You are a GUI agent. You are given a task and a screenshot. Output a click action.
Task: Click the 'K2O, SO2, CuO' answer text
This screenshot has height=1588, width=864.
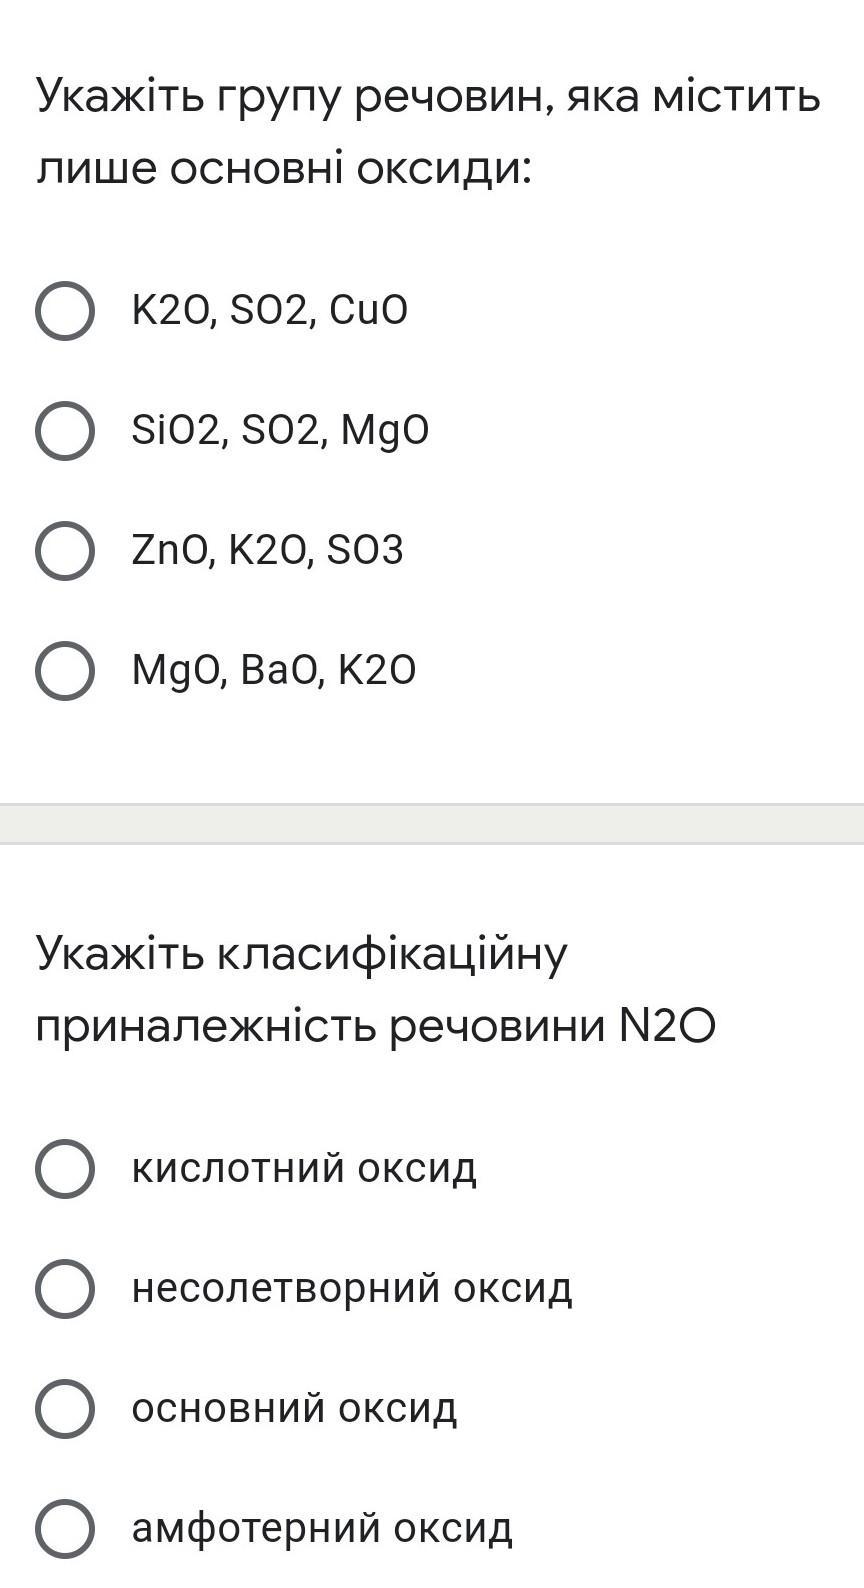(270, 311)
